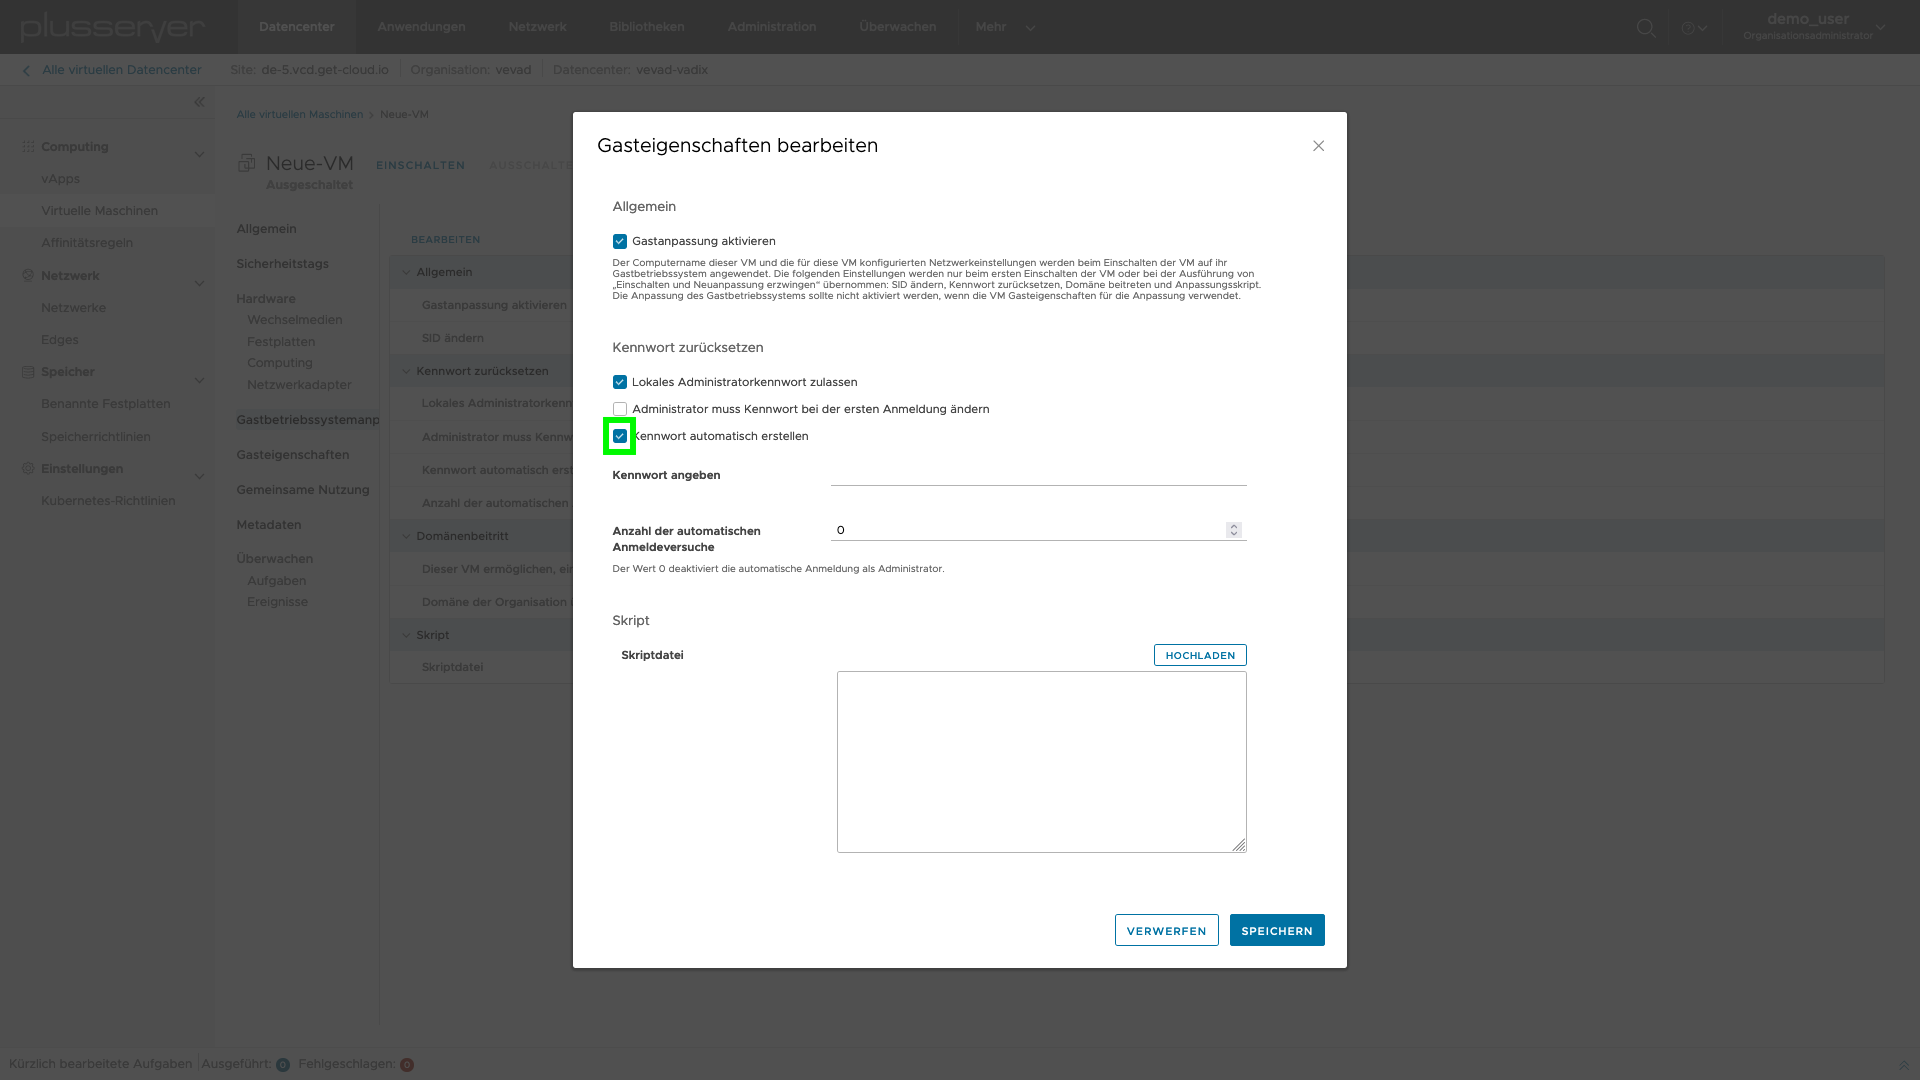This screenshot has height=1080, width=1920.
Task: Toggle Kennwort automatisch erstellen checkbox
Action: pyautogui.click(x=620, y=436)
